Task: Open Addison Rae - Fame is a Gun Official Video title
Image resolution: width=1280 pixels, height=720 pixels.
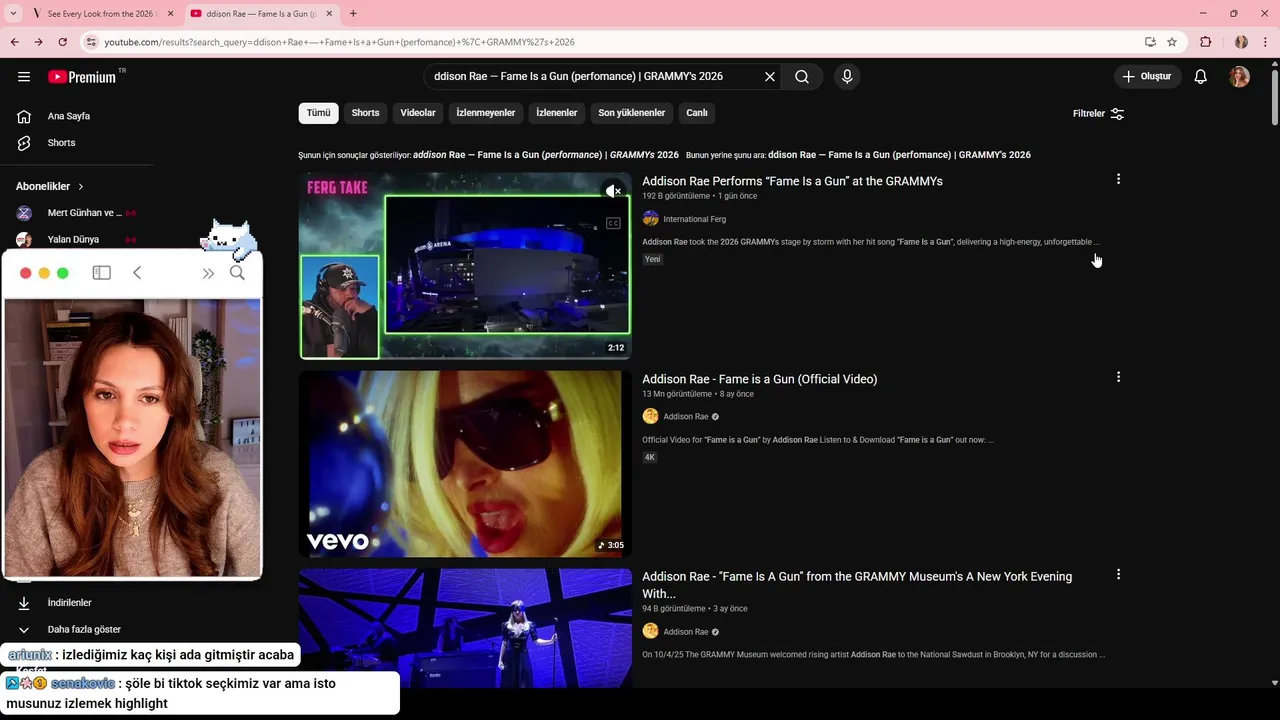Action: 760,379
